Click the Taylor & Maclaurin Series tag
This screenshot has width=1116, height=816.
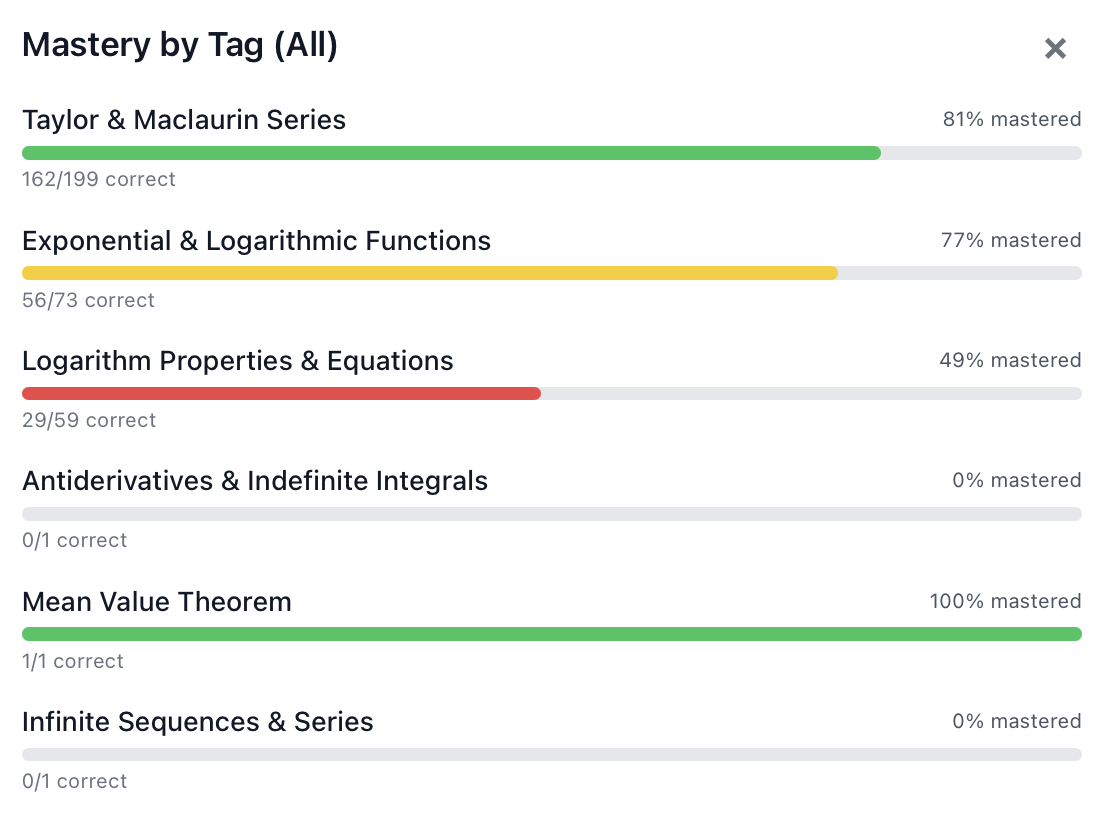click(184, 120)
